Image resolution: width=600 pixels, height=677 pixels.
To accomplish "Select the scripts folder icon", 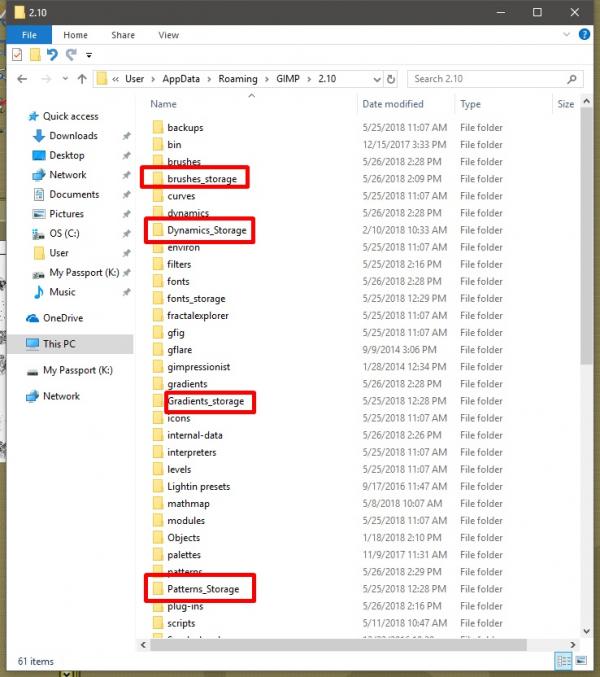I will point(158,623).
